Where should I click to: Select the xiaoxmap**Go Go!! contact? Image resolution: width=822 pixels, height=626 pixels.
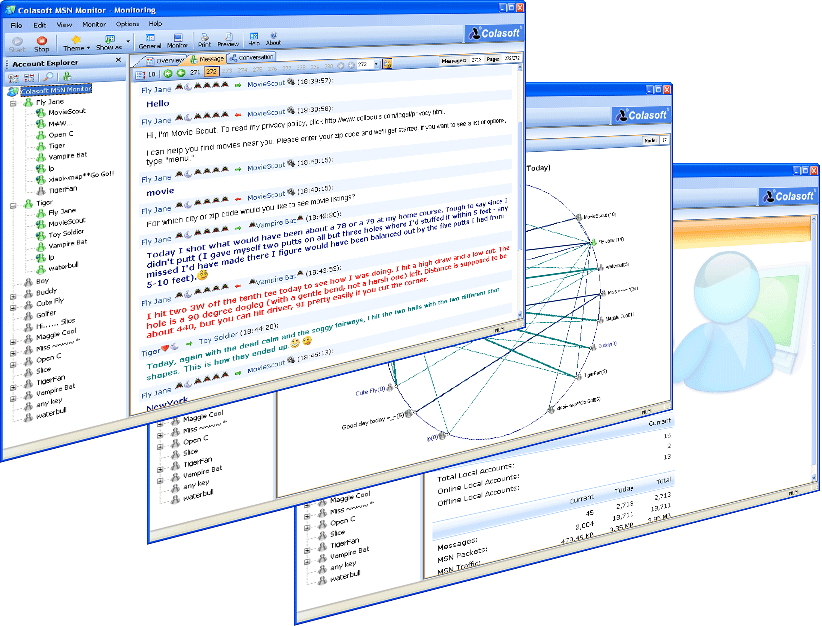coord(81,177)
